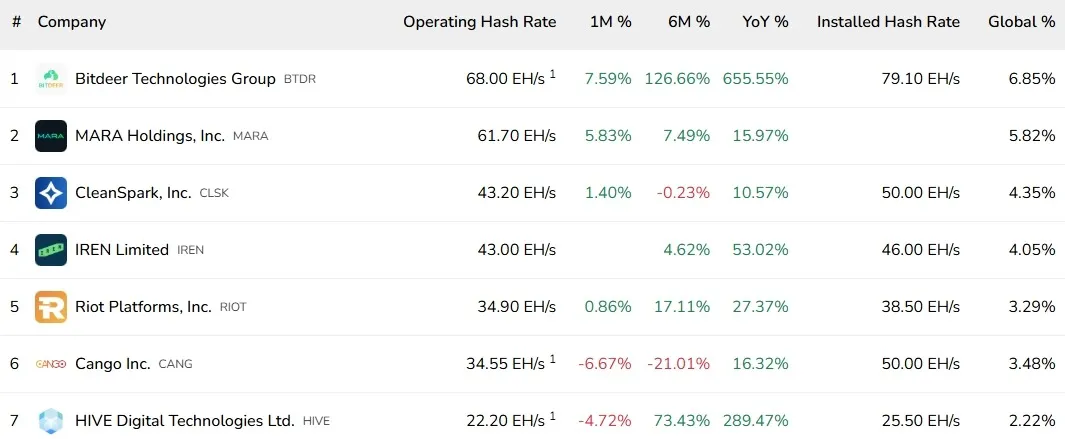Viewport: 1065px width, 439px height.
Task: Click footnote marker beside Bitdeer's 68.00 EH/s
Action: [x=552, y=73]
